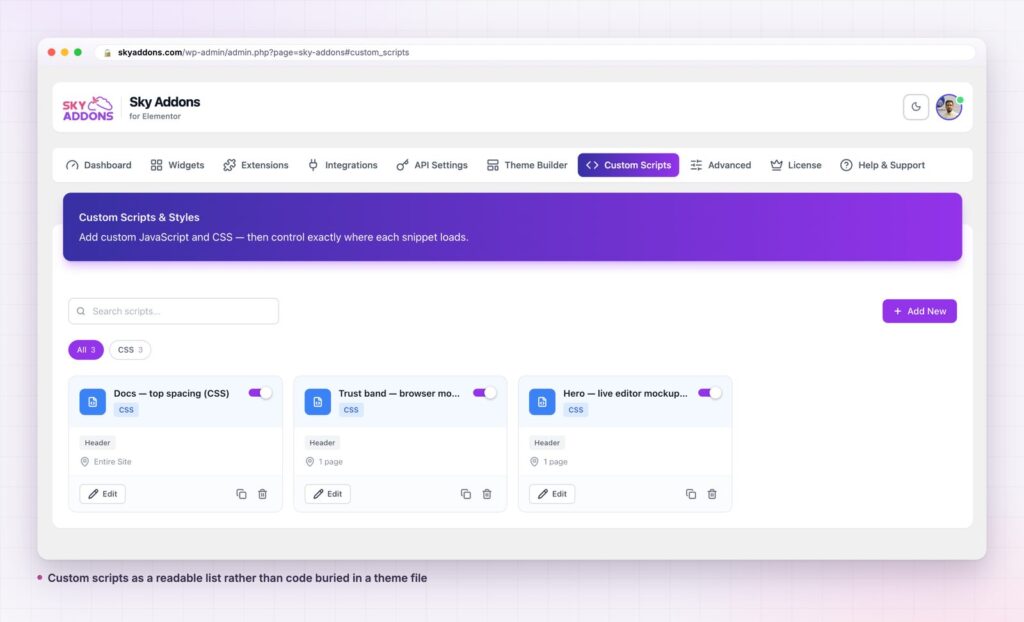1024x622 pixels.
Task: Delete the Hero live editor script
Action: [712, 494]
